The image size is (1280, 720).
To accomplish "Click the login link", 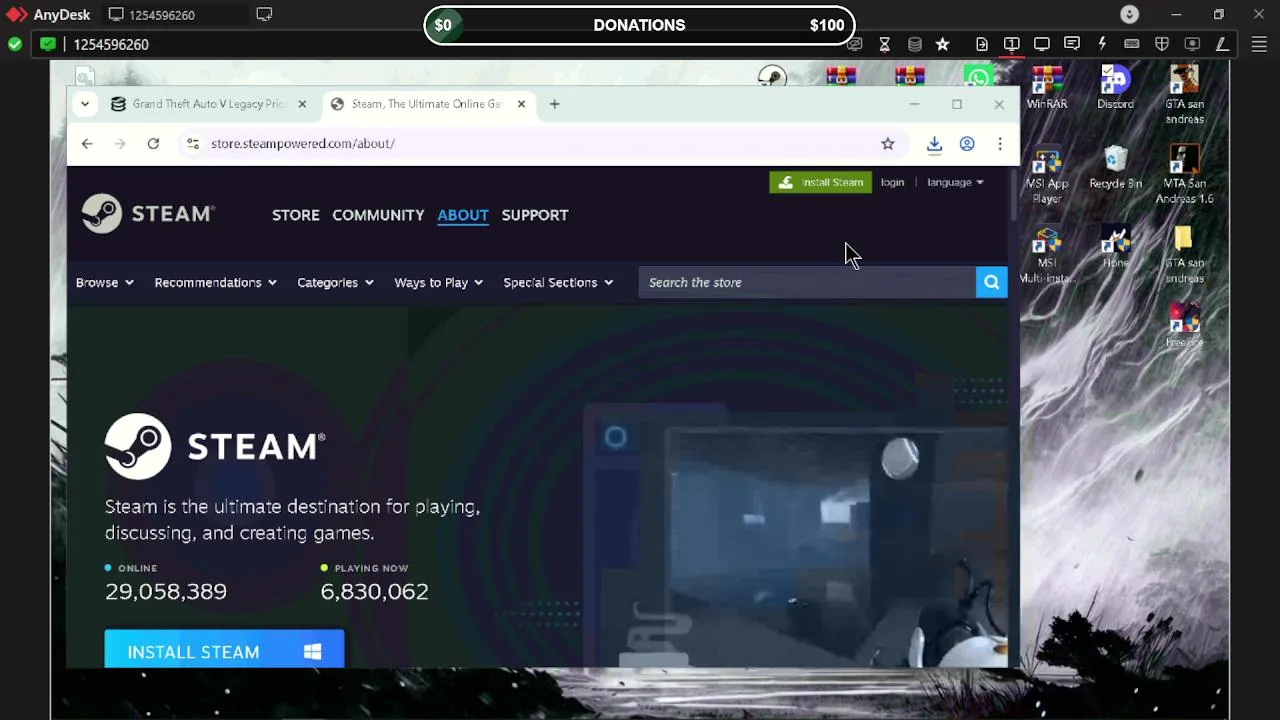I will point(892,182).
